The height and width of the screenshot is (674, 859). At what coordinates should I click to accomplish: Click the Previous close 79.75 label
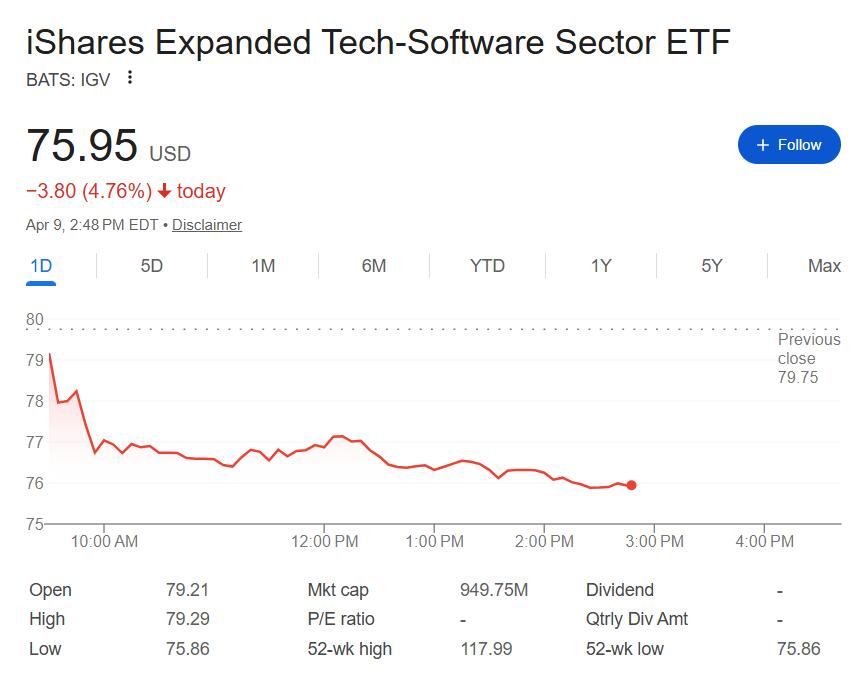(x=808, y=358)
